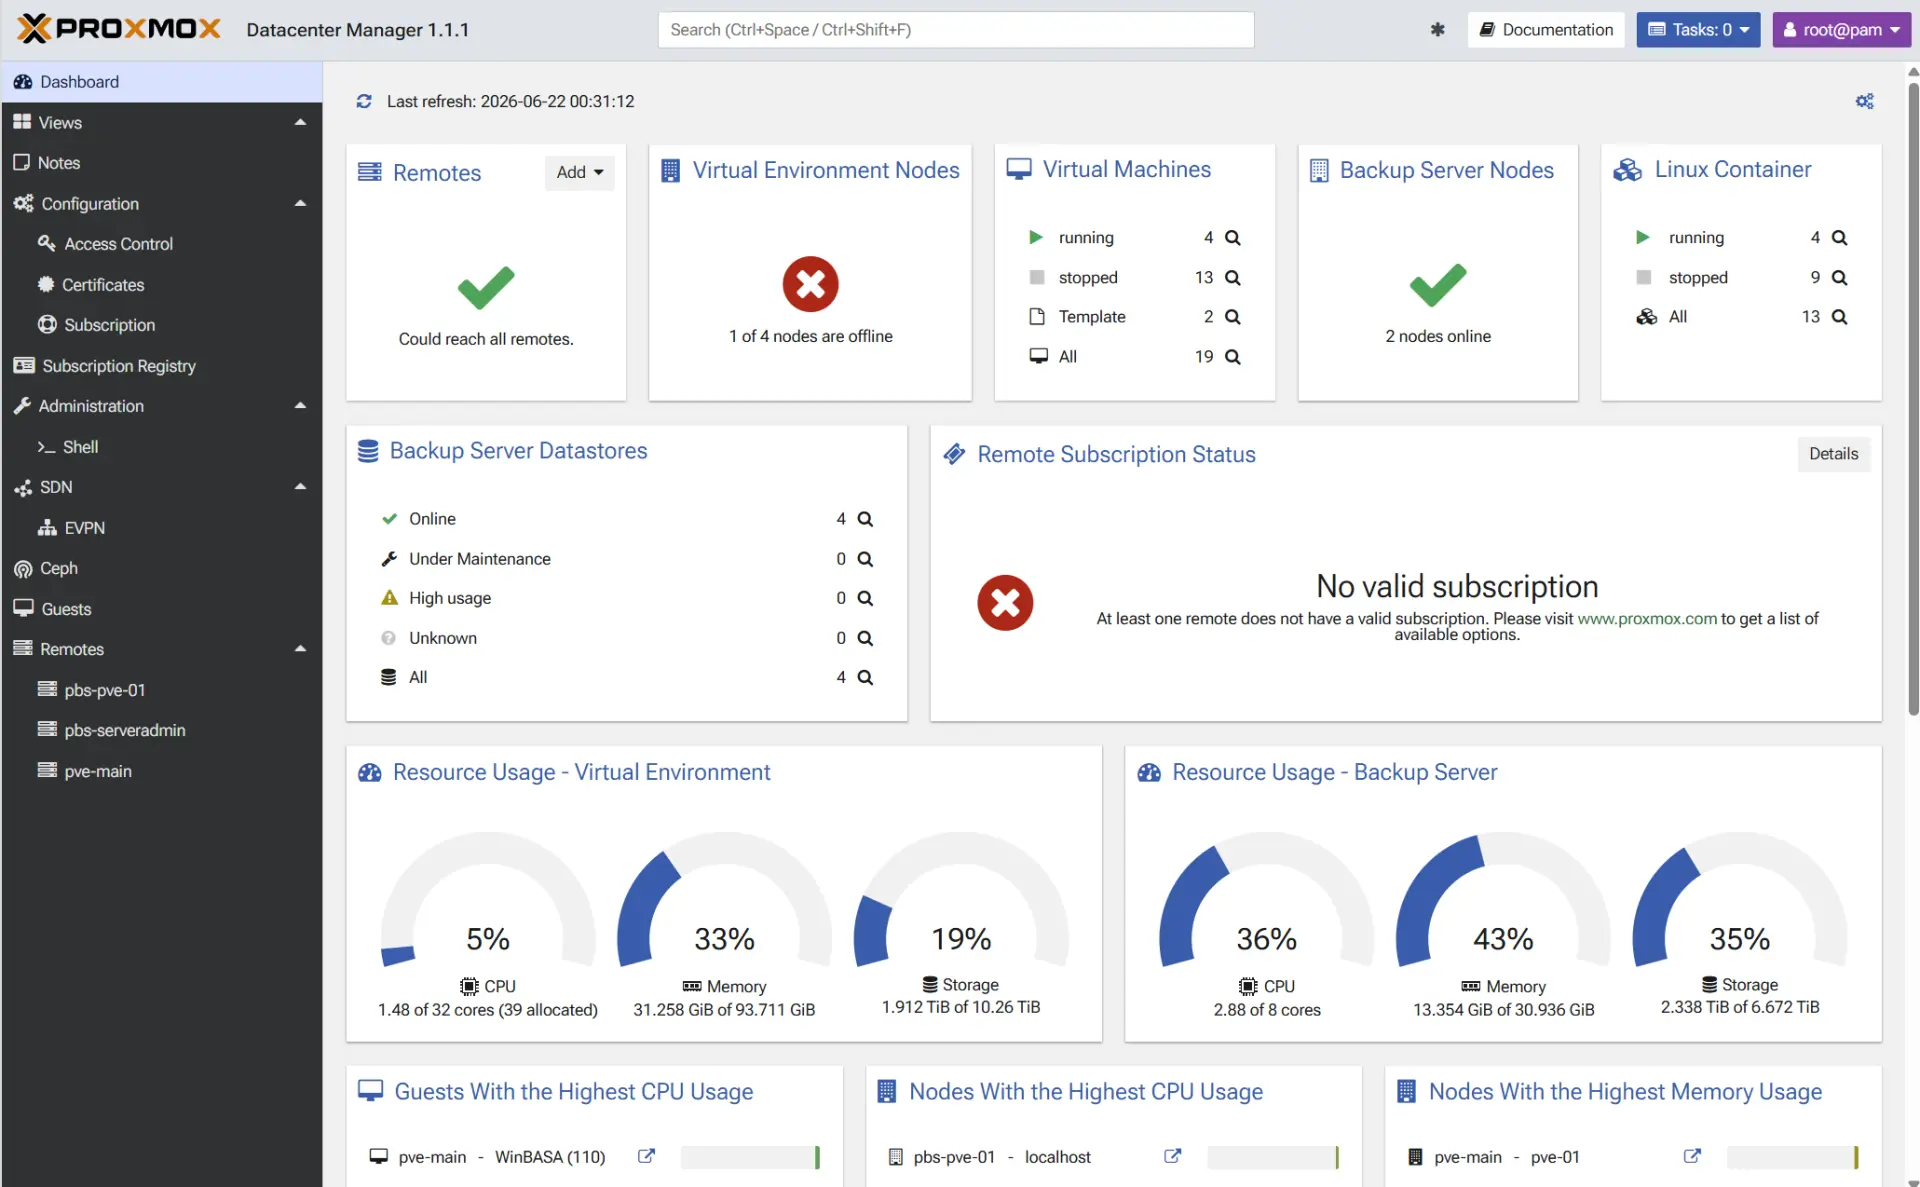
Task: Collapse the Administration section arrow
Action: point(300,405)
